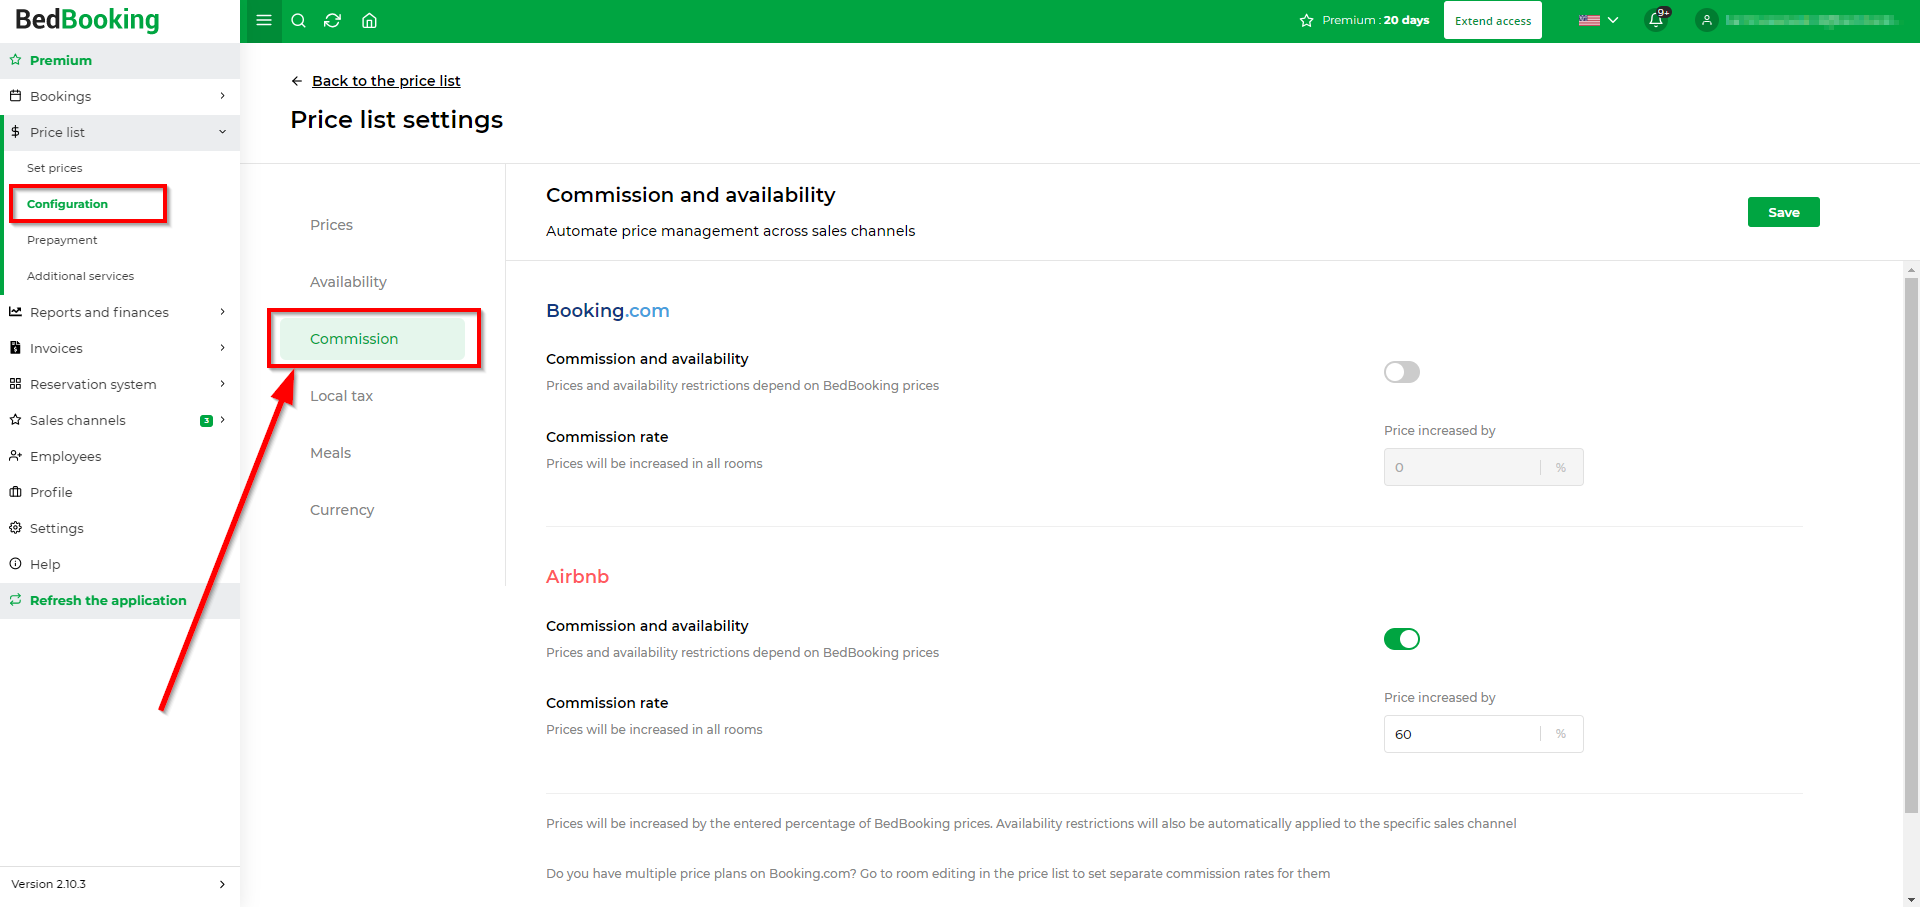This screenshot has height=907, width=1920.
Task: Expand Reservation system chevron
Action: pos(222,384)
